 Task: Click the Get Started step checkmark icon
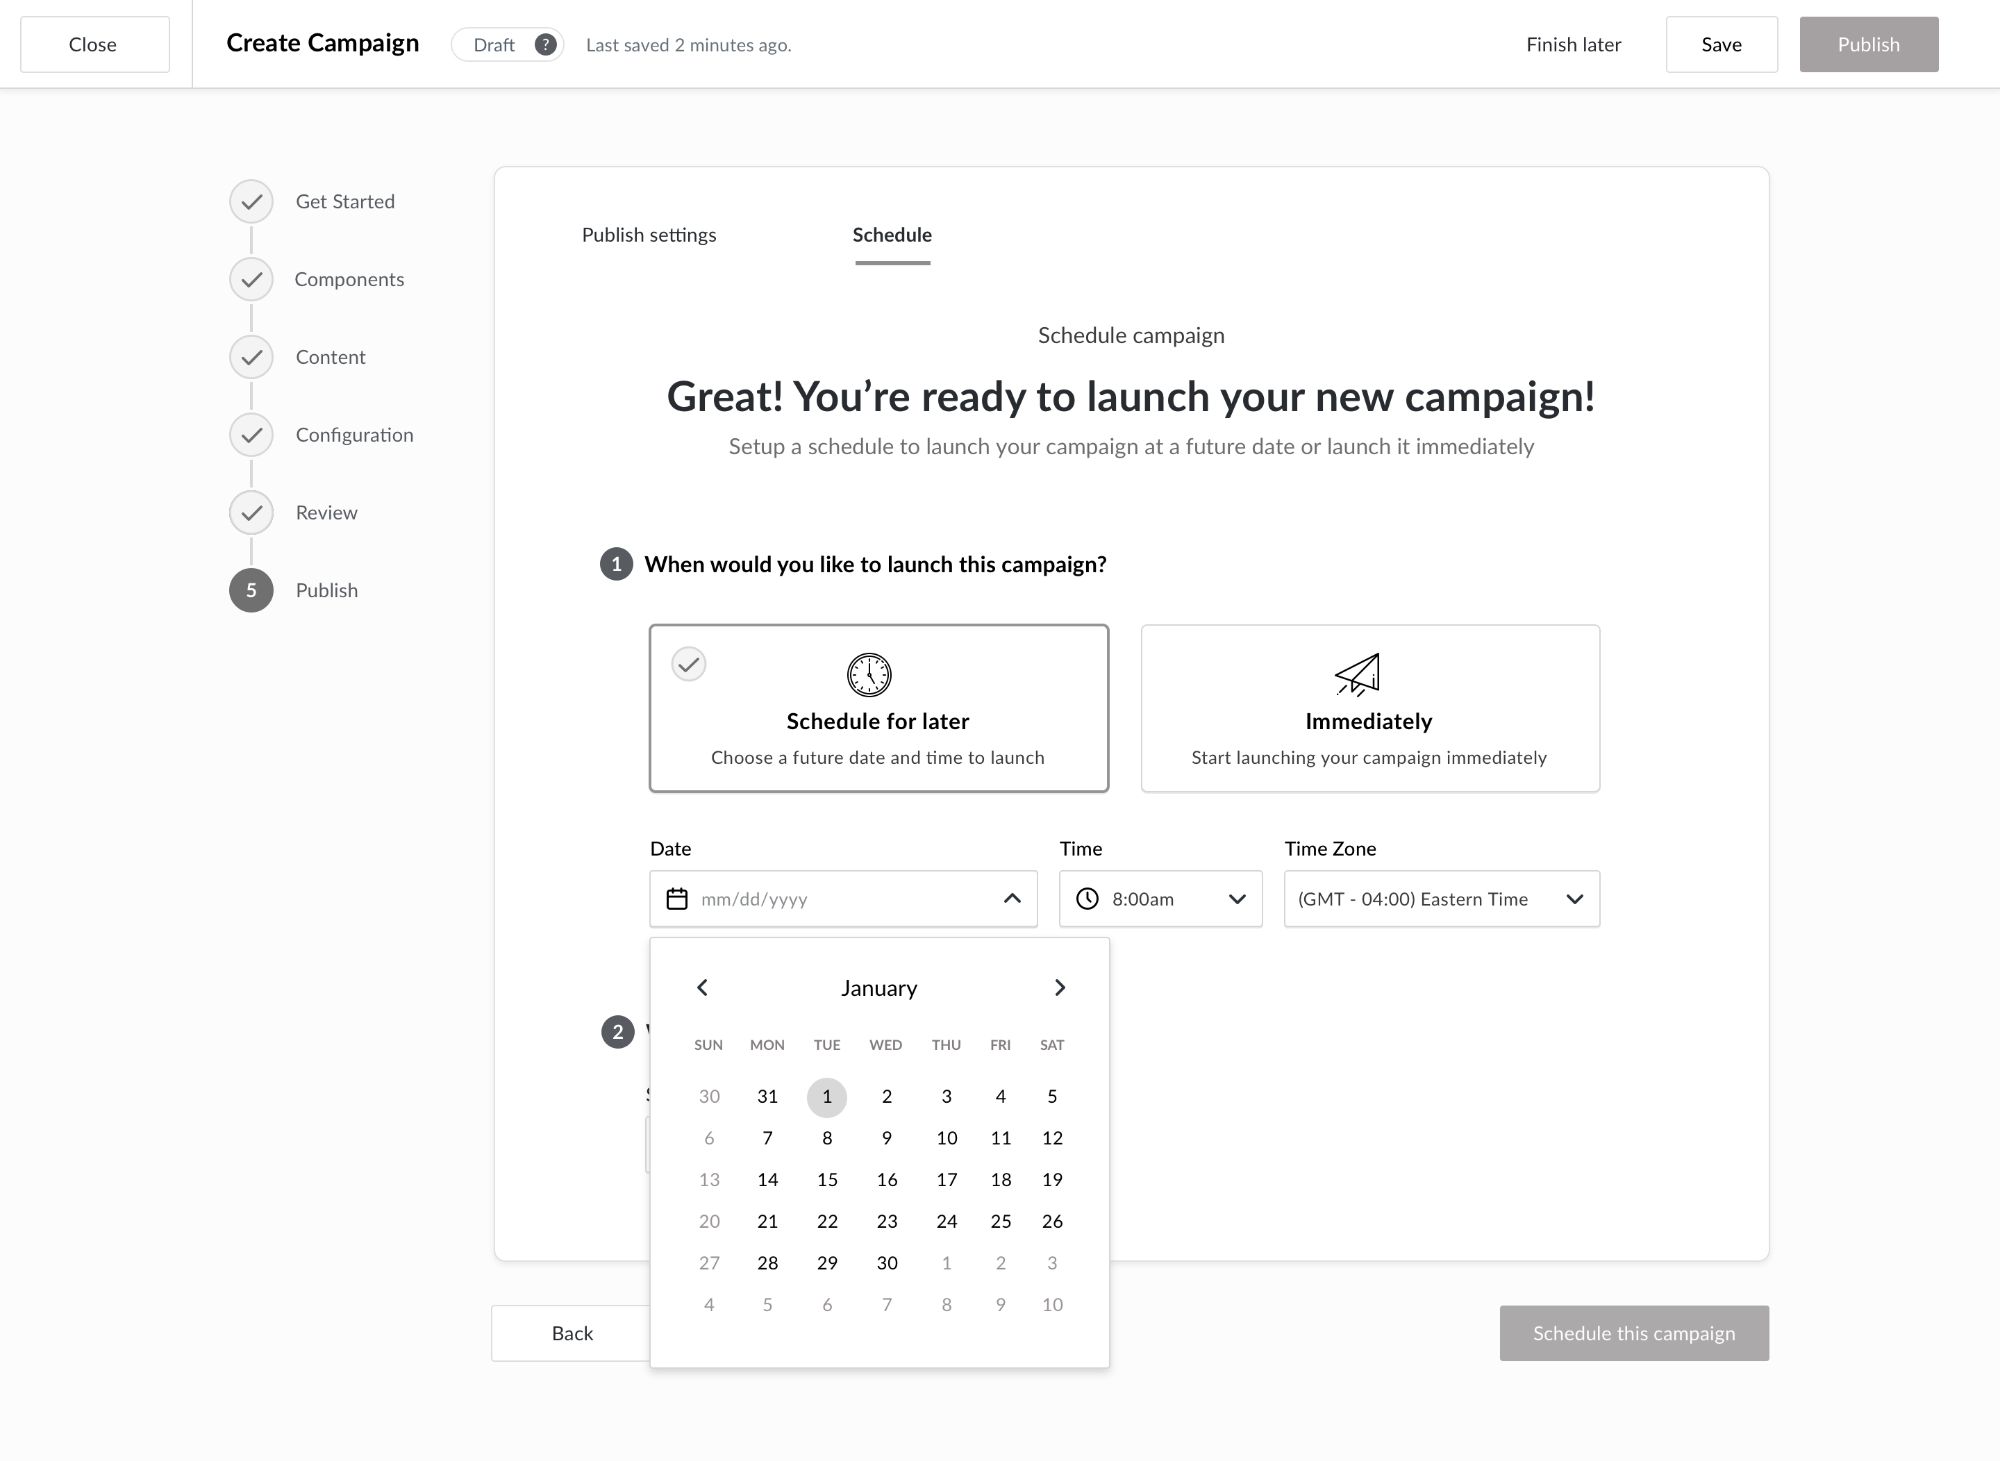251,202
